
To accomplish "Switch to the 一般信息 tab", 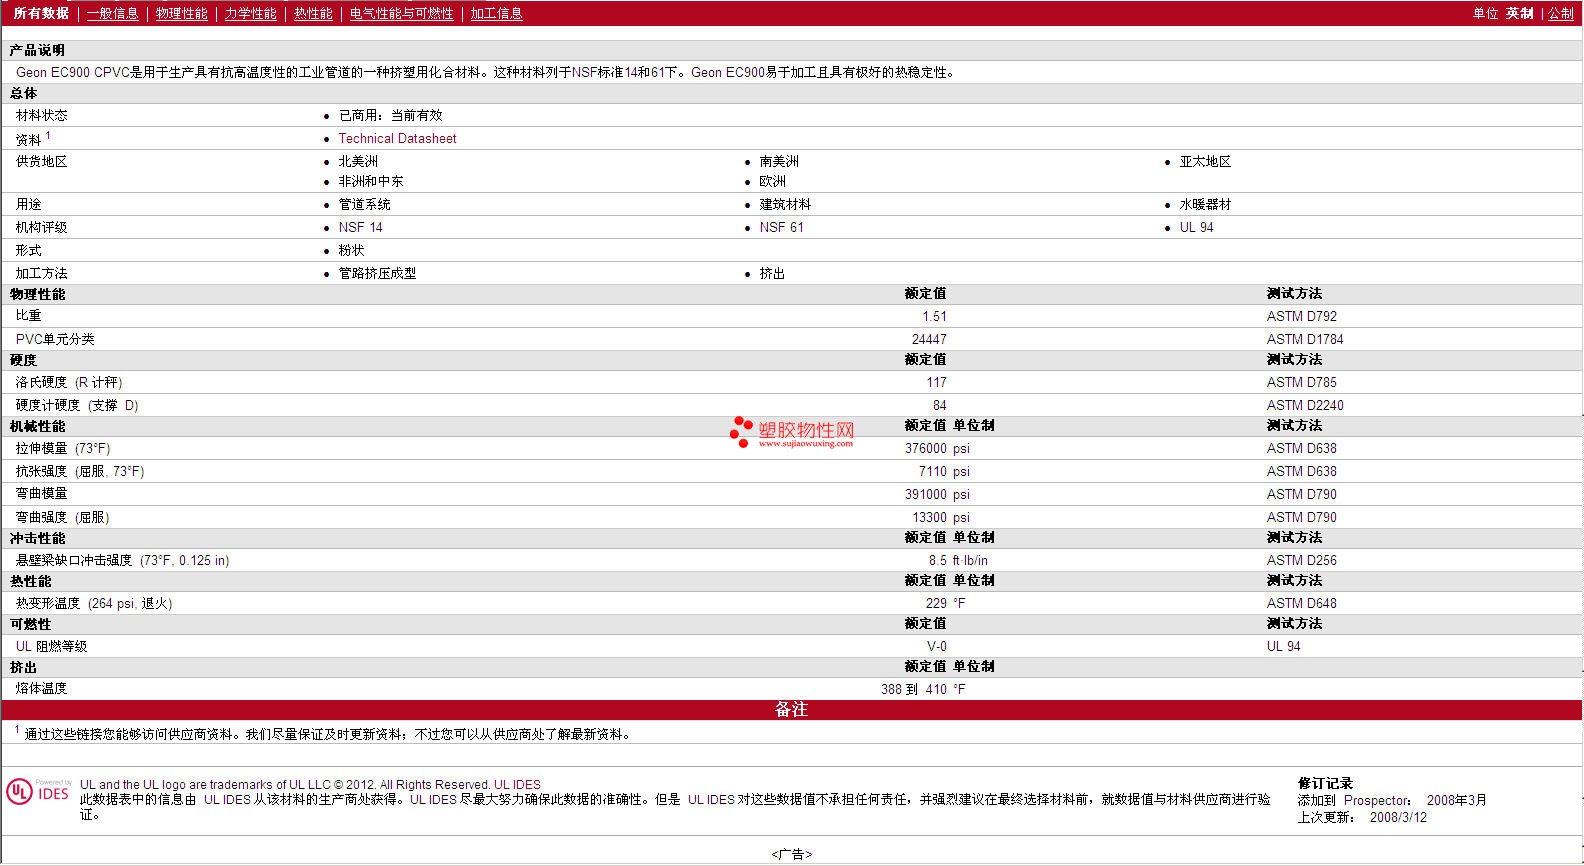I will click(x=112, y=14).
